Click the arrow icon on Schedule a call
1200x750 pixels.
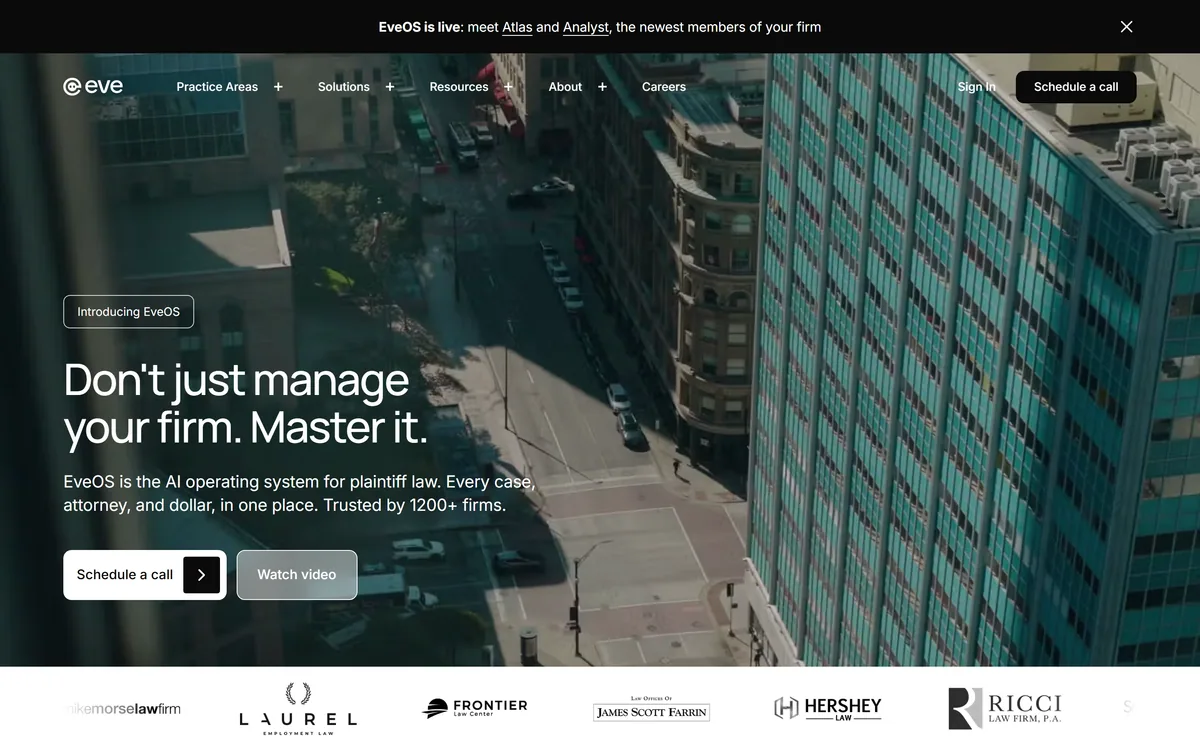[x=201, y=575]
